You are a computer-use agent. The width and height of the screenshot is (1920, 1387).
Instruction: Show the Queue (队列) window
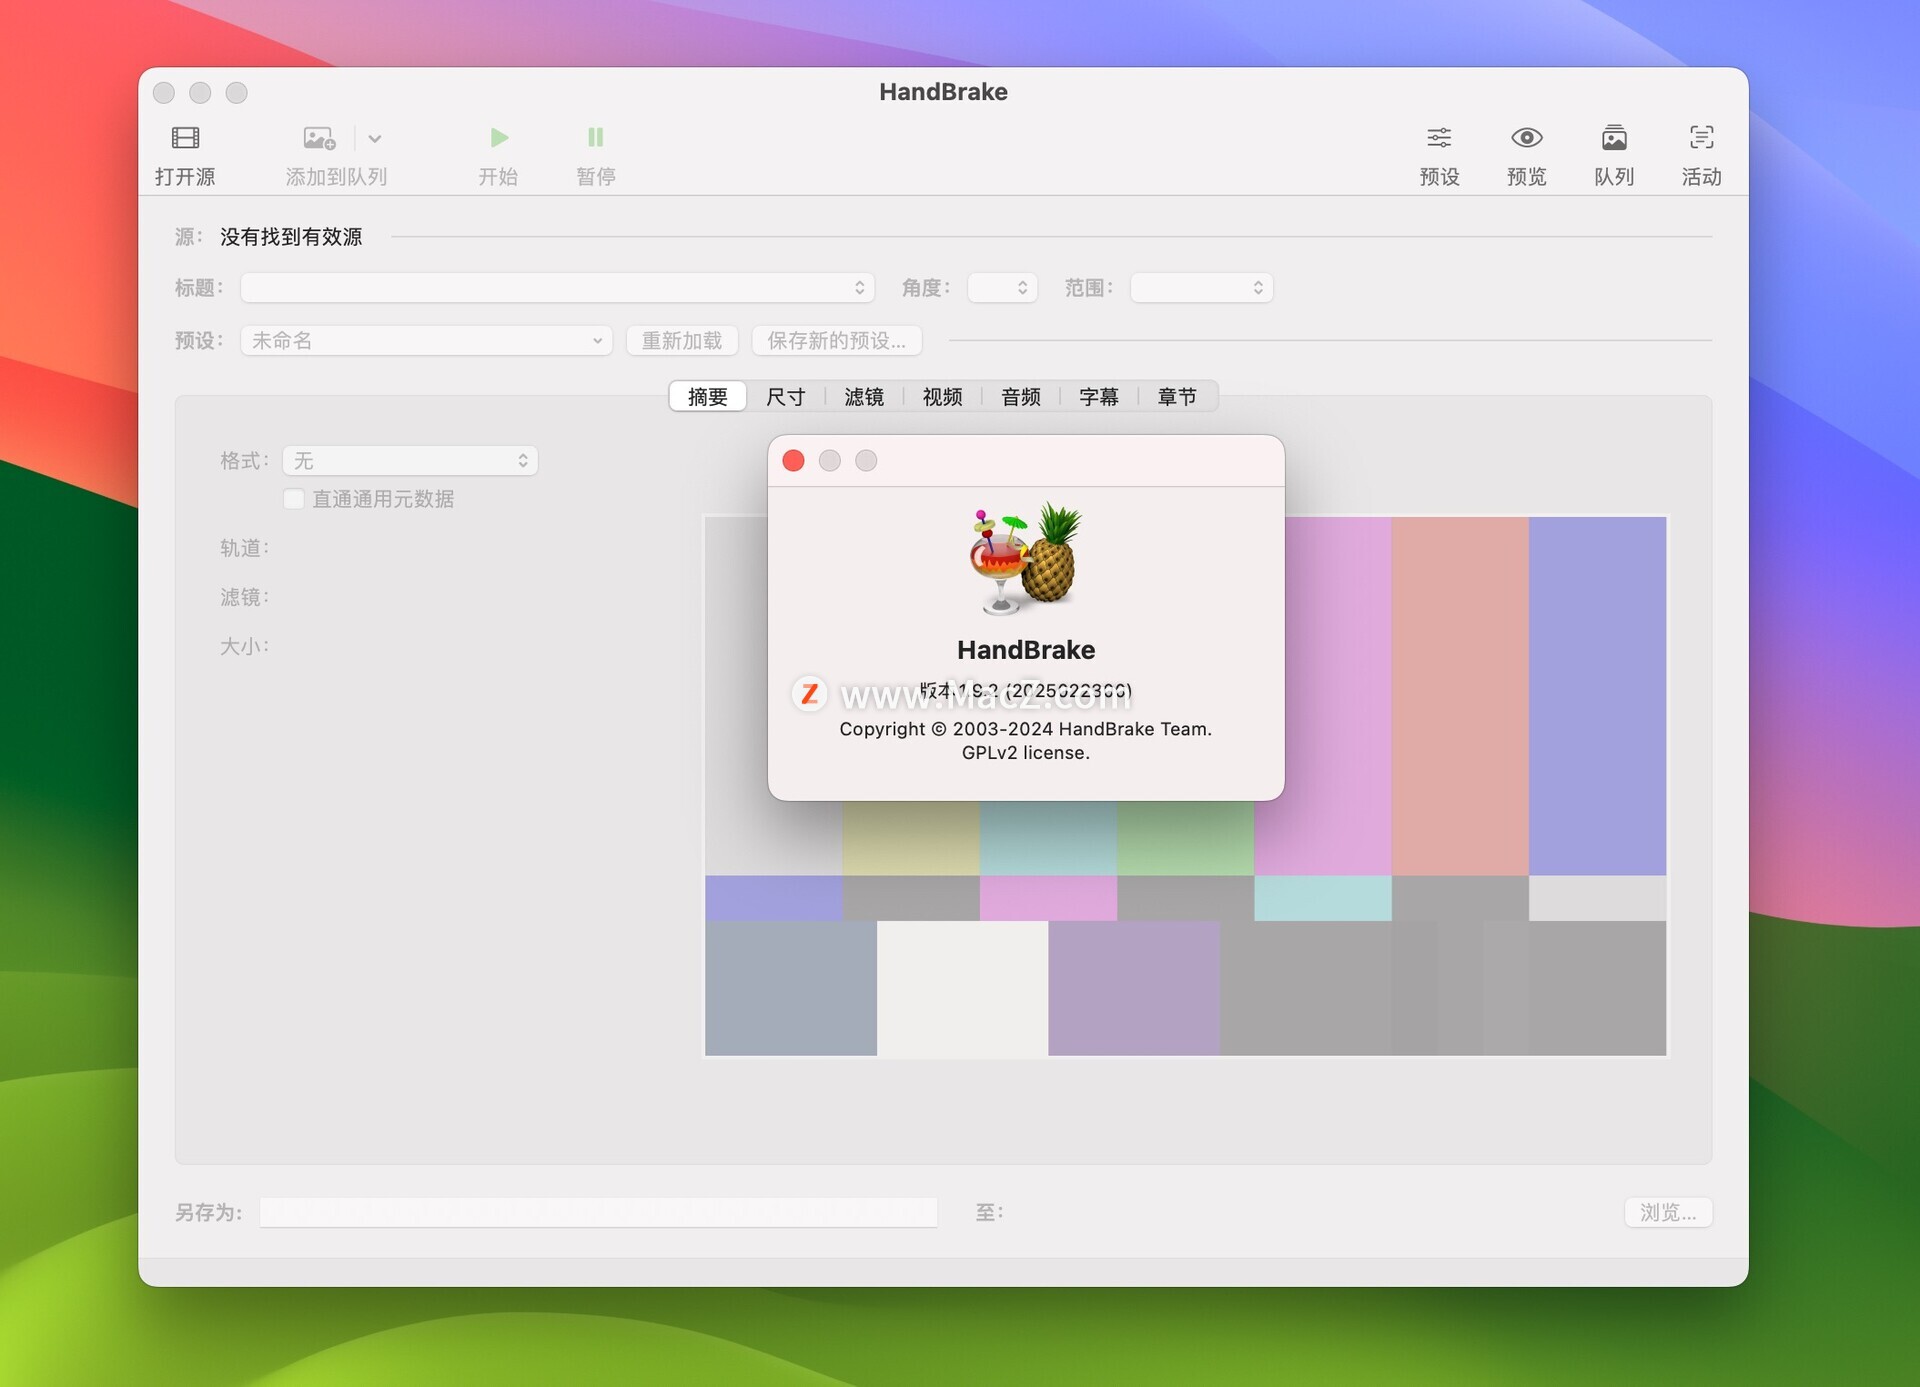(x=1614, y=138)
